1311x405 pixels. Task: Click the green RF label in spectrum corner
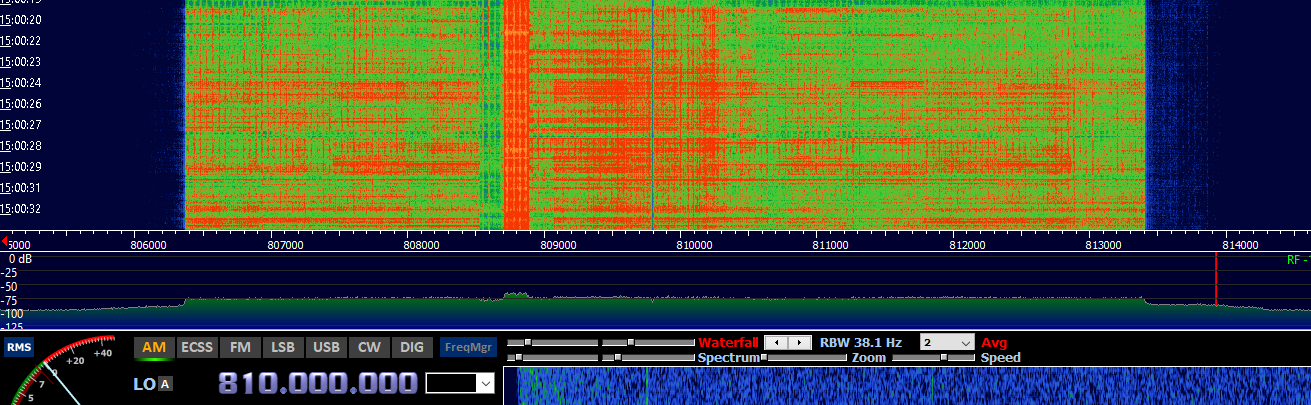(1297, 260)
